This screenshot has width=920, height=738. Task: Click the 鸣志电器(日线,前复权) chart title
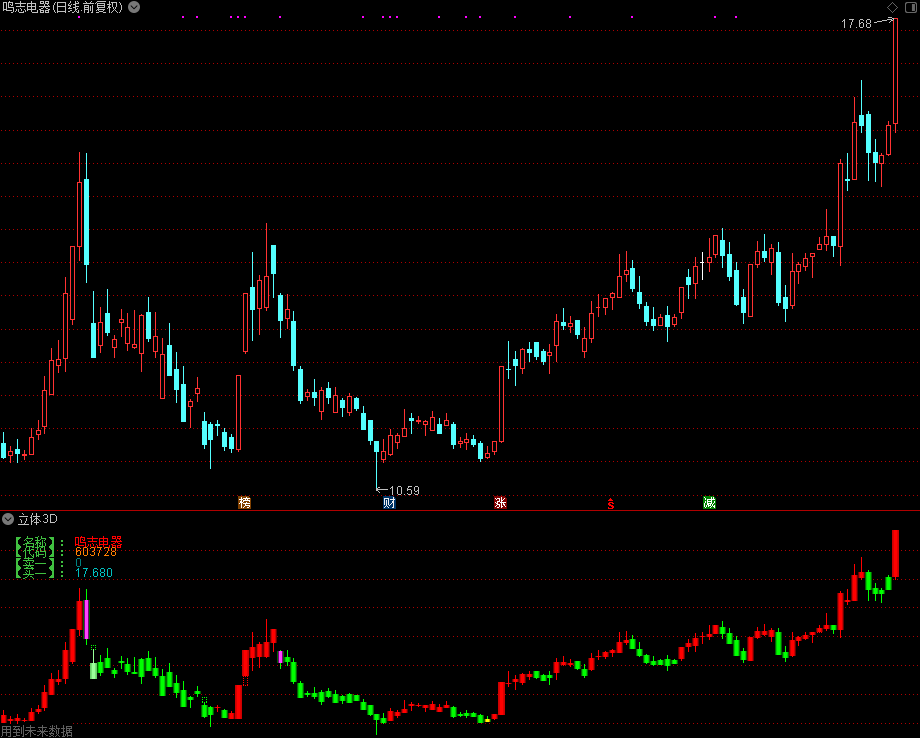(x=63, y=7)
